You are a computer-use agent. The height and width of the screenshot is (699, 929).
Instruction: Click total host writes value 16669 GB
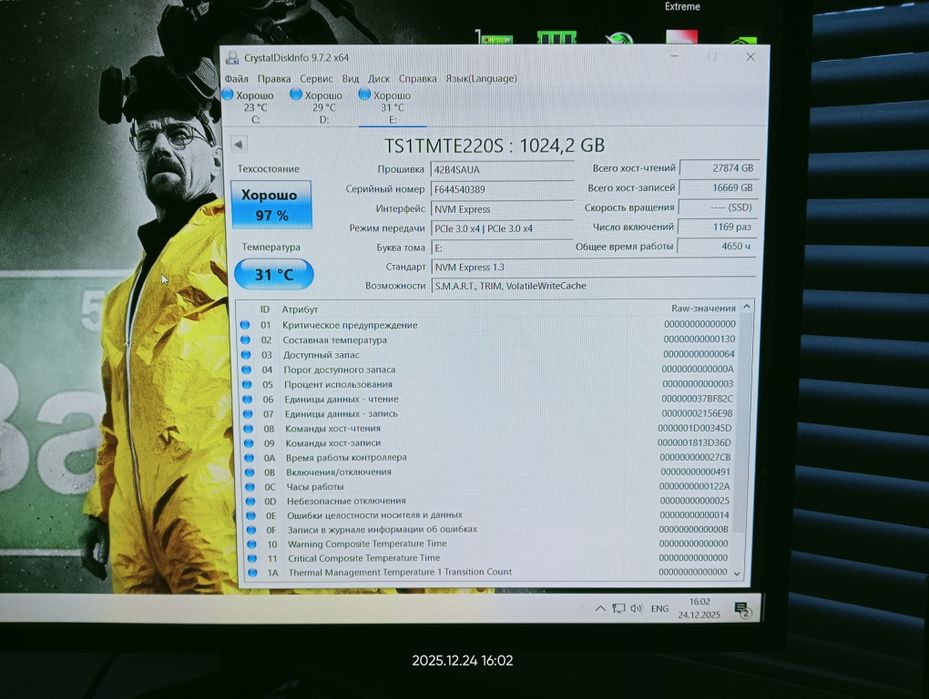coord(718,188)
